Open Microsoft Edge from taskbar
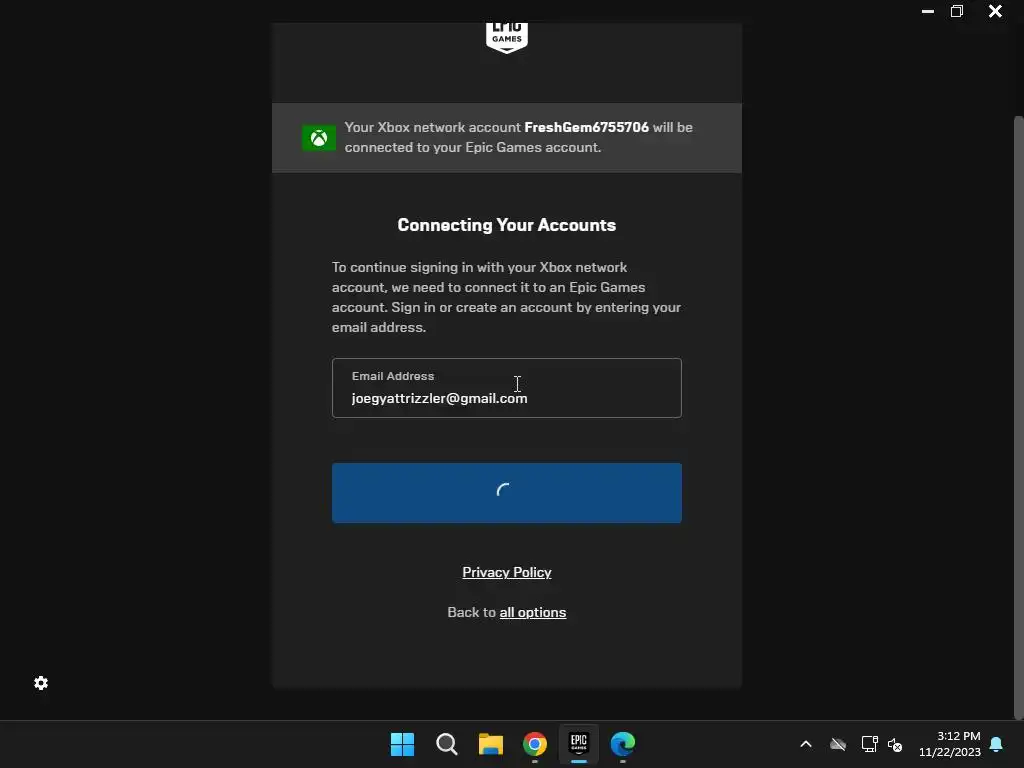 tap(622, 744)
